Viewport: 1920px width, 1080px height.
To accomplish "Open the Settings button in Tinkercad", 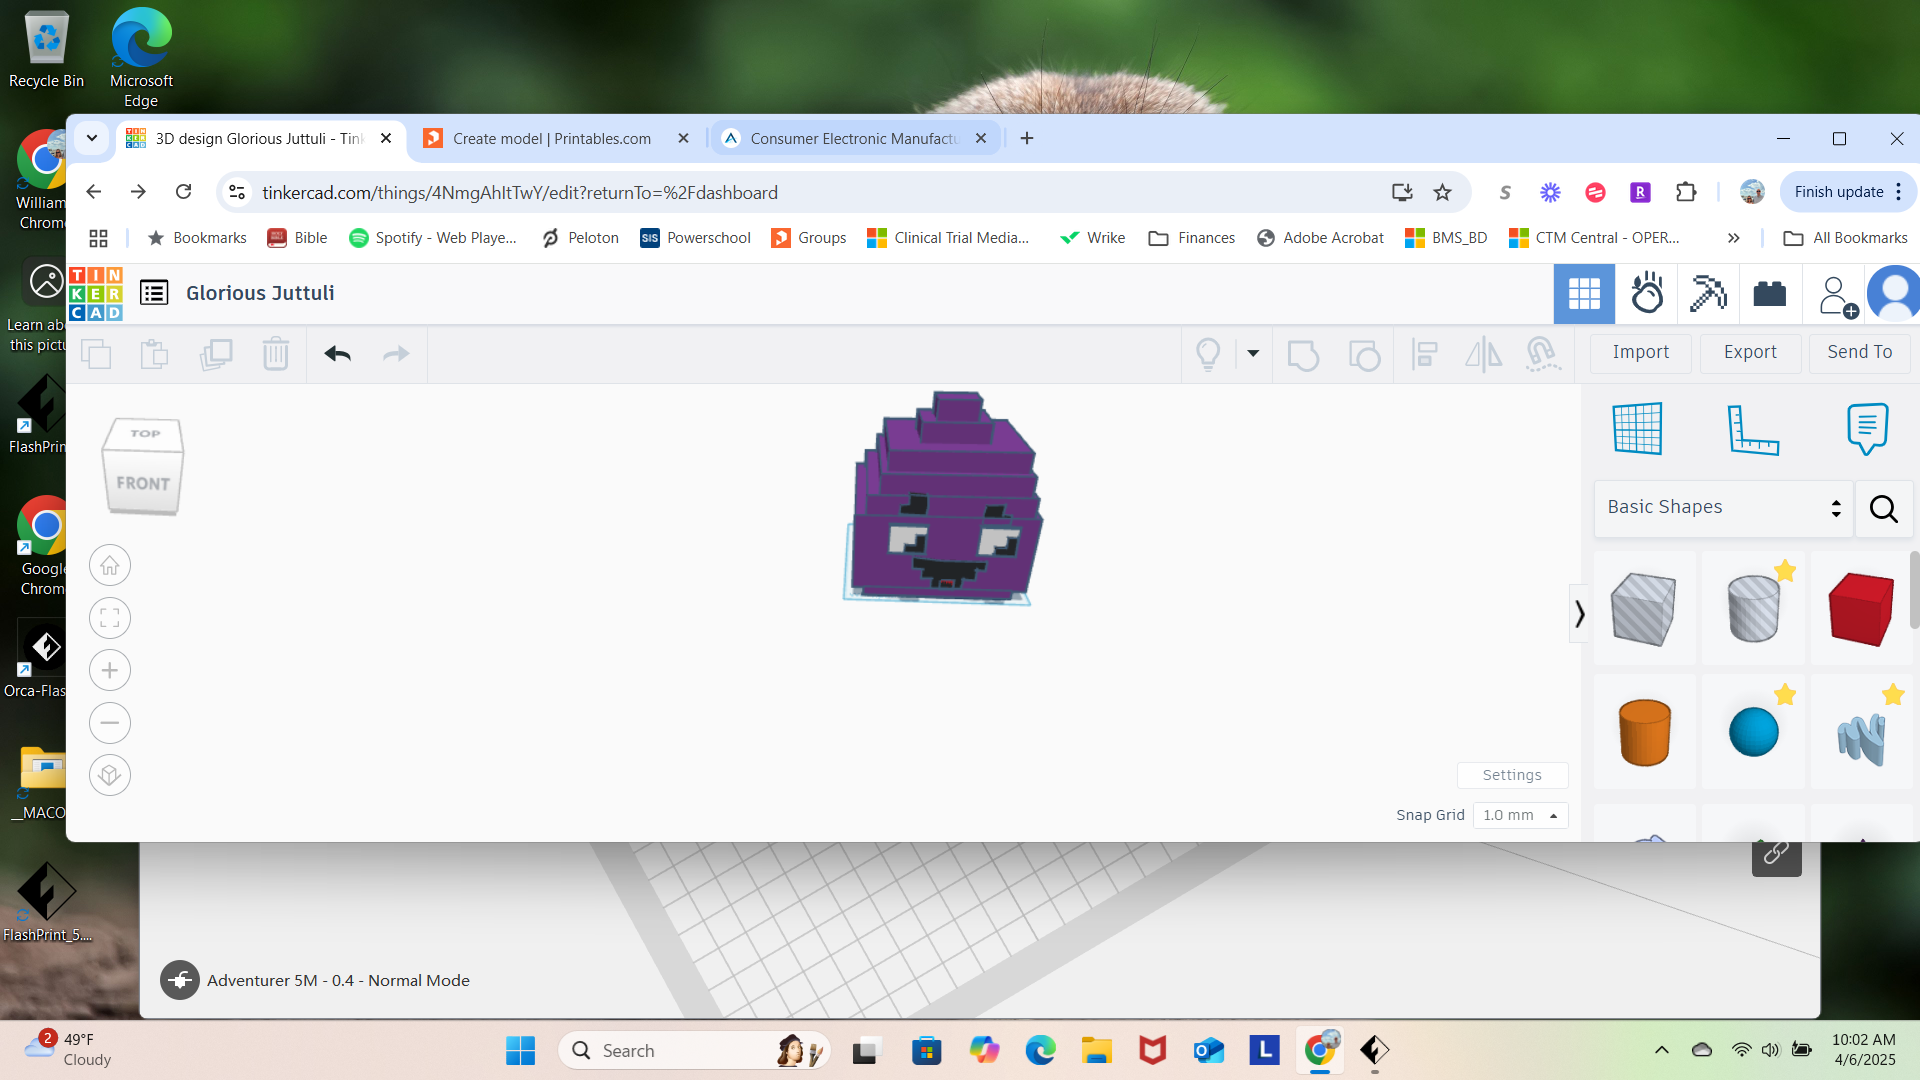I will point(1512,775).
